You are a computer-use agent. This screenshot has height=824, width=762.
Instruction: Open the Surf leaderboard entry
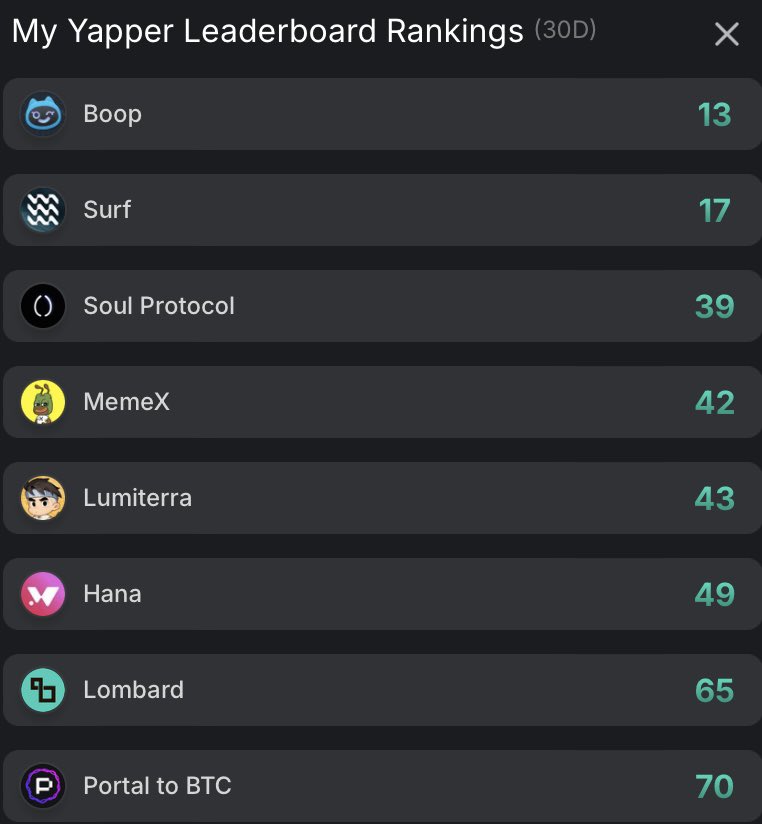coord(383,210)
